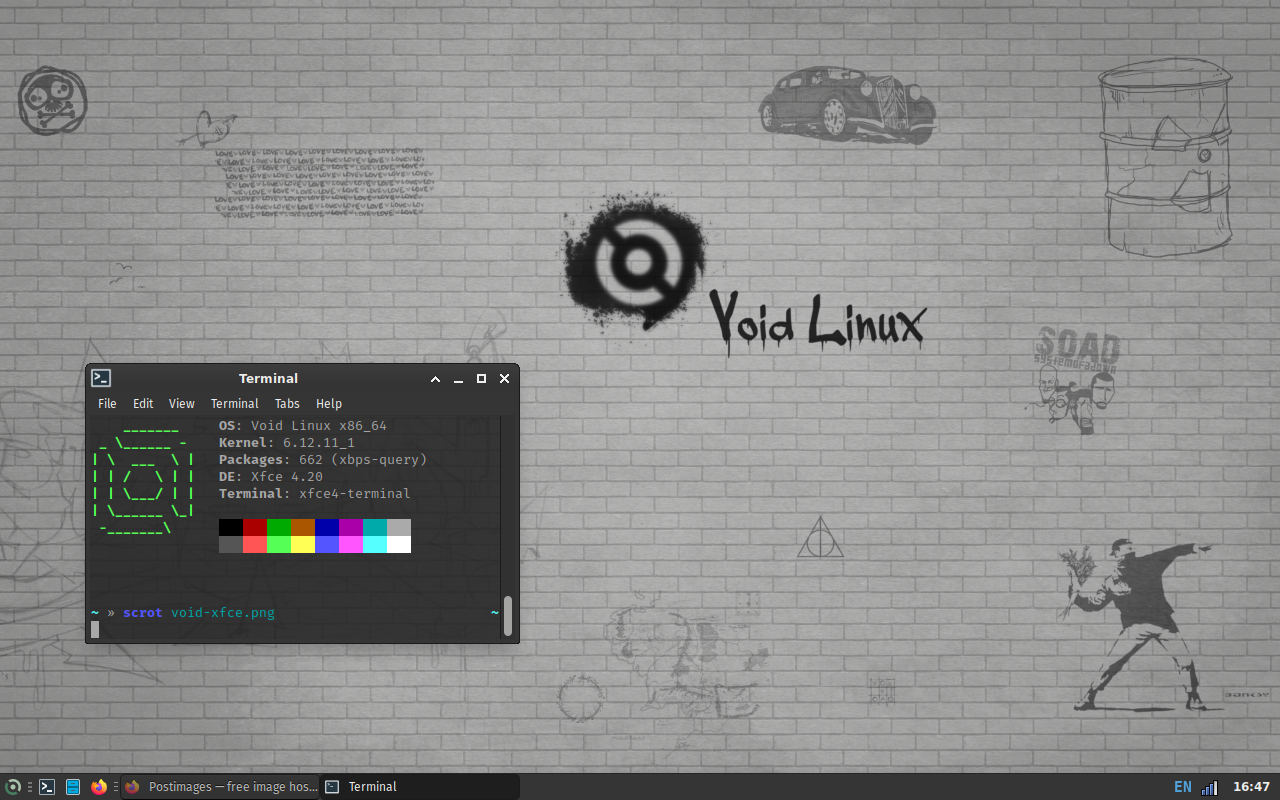Click the dark red swatch in terminal palette
This screenshot has height=800, width=1280.
pos(255,527)
